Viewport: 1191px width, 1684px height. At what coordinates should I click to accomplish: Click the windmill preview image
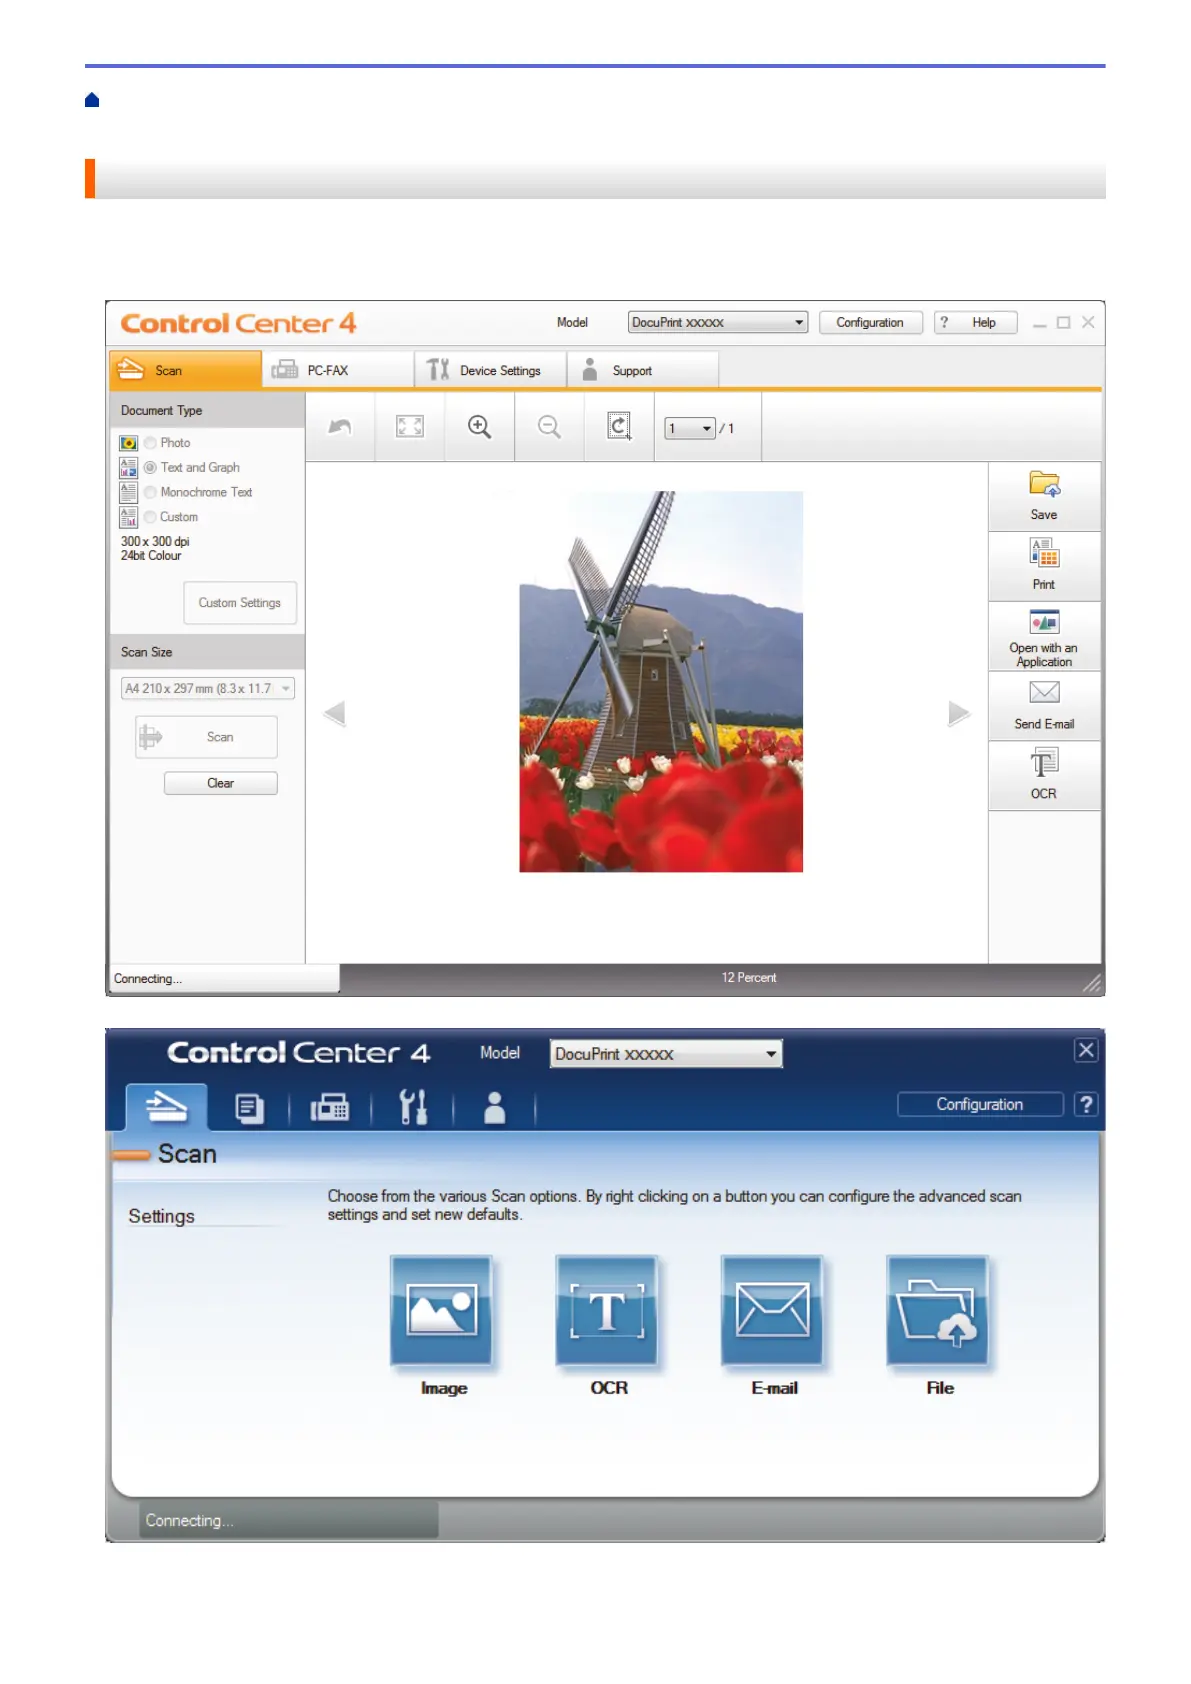(661, 681)
